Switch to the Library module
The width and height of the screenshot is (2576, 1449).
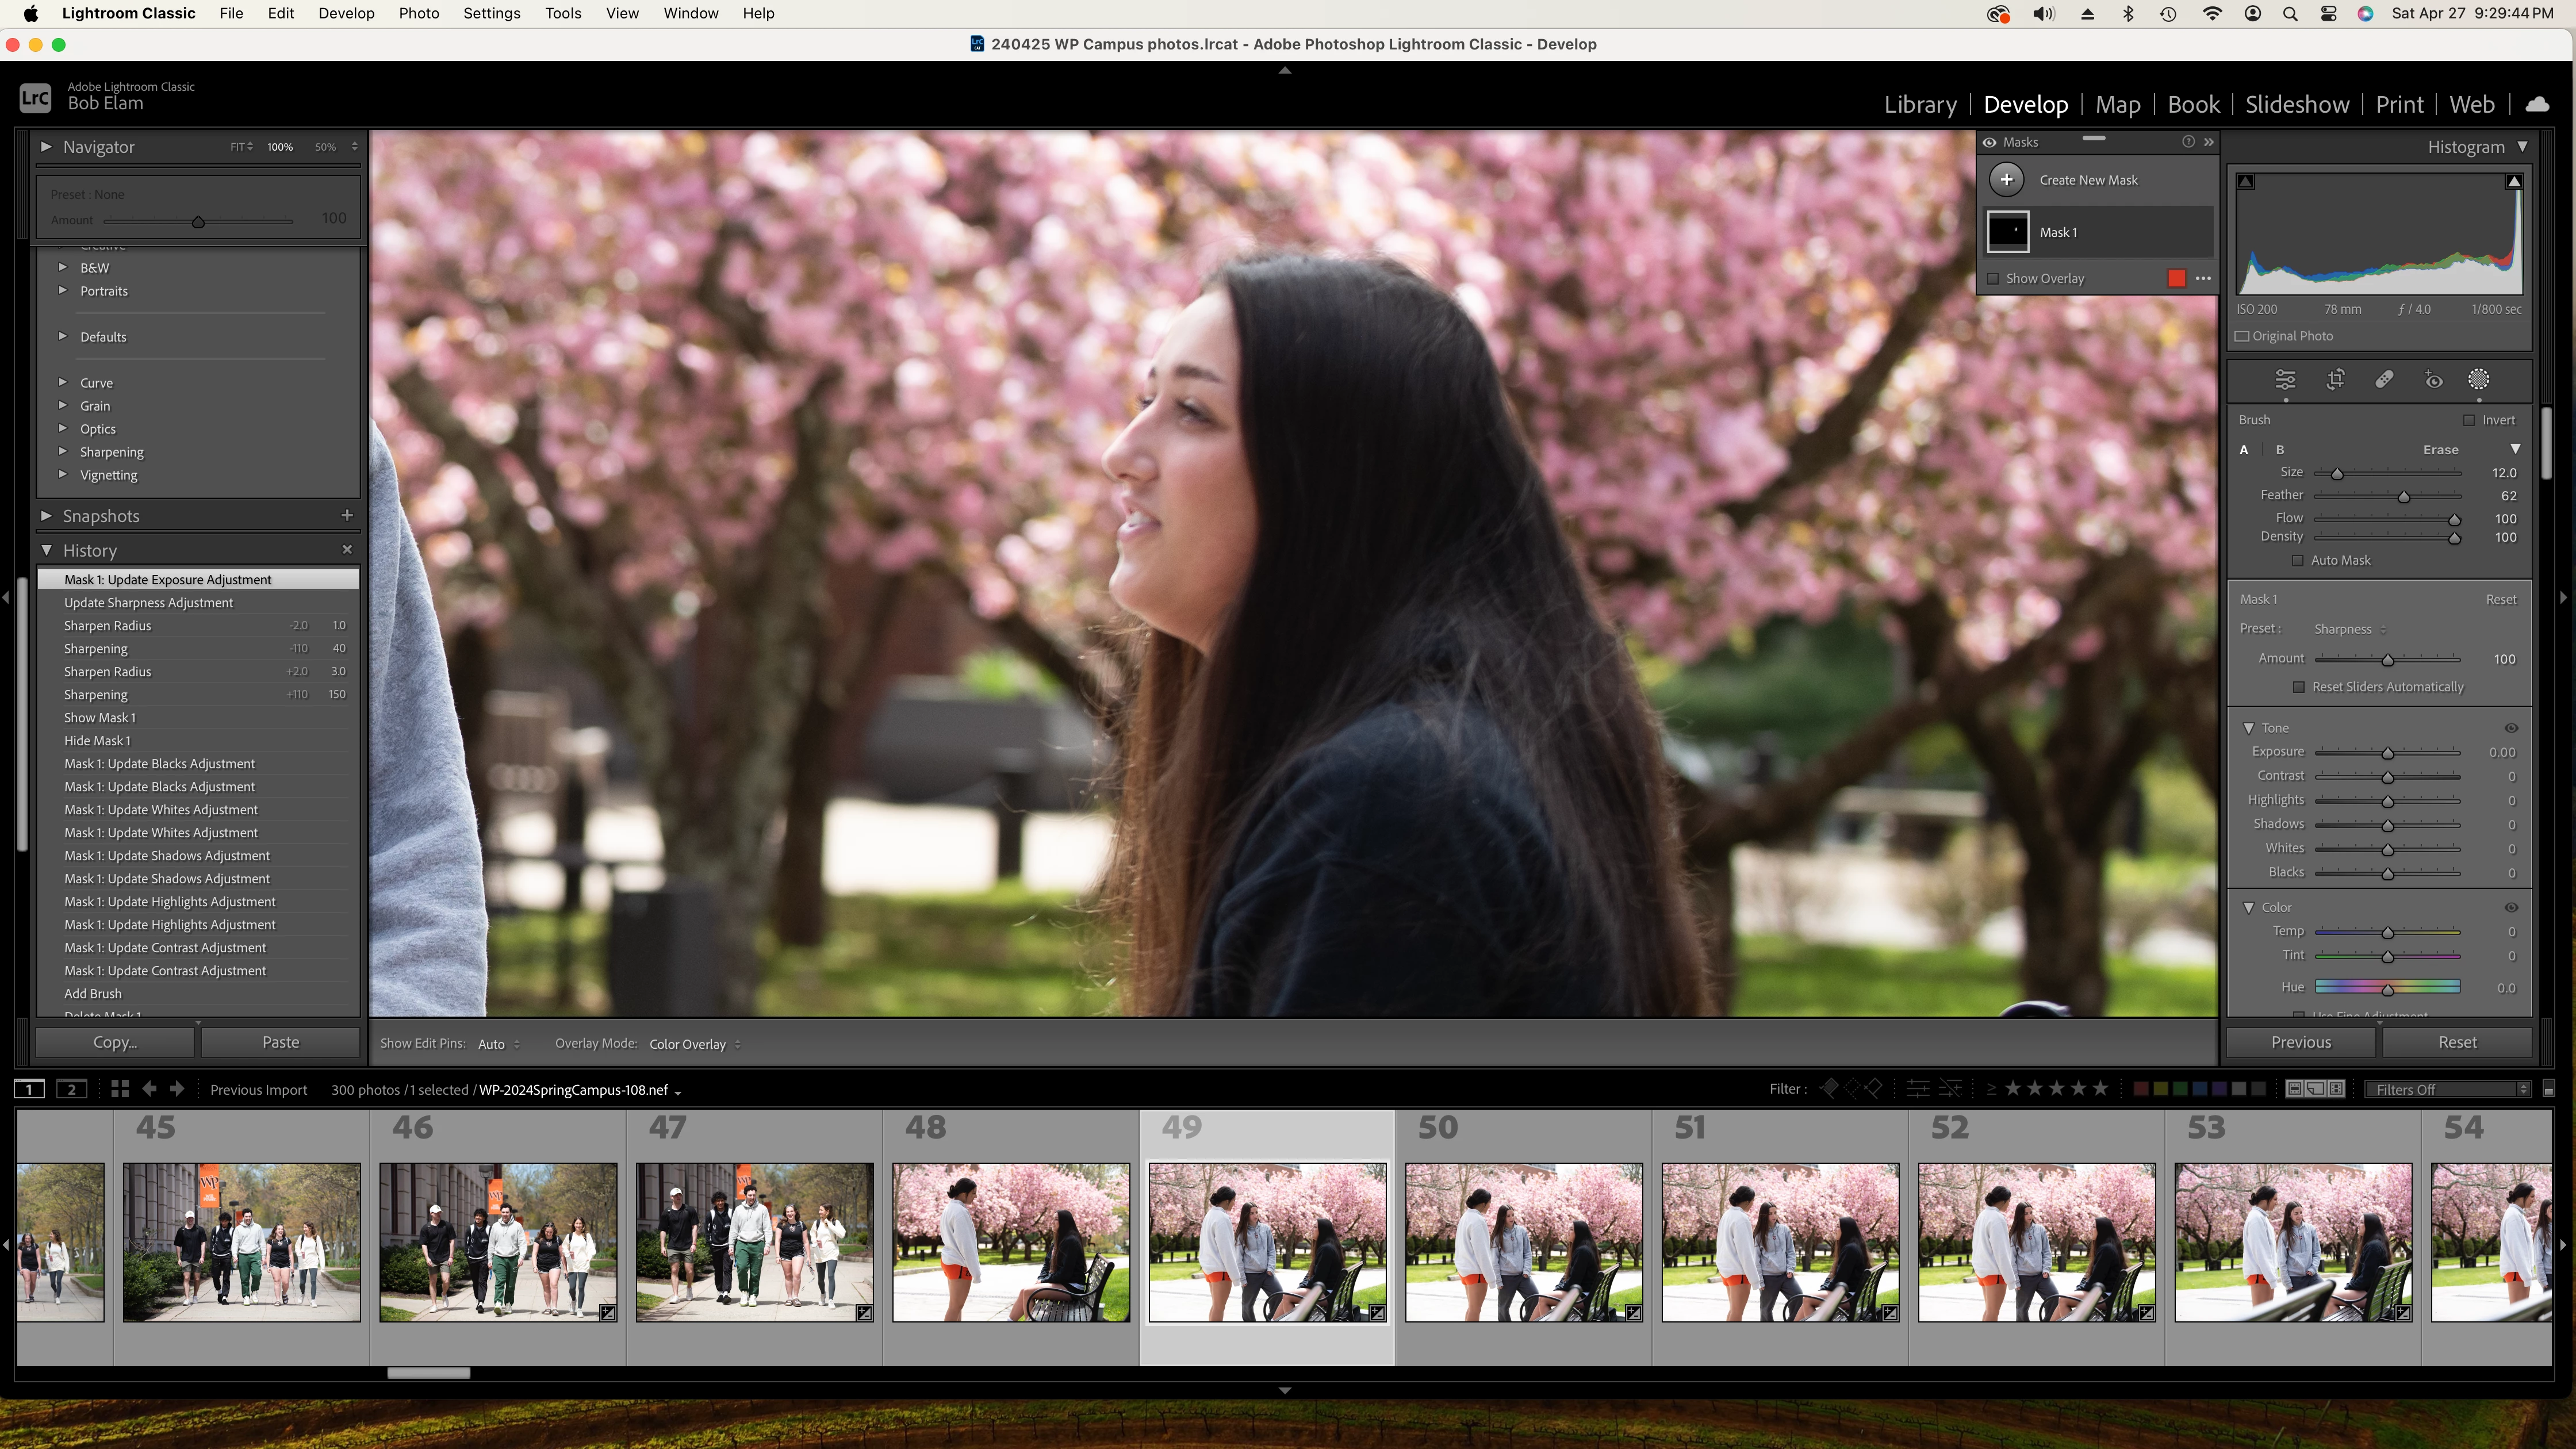tap(1919, 105)
